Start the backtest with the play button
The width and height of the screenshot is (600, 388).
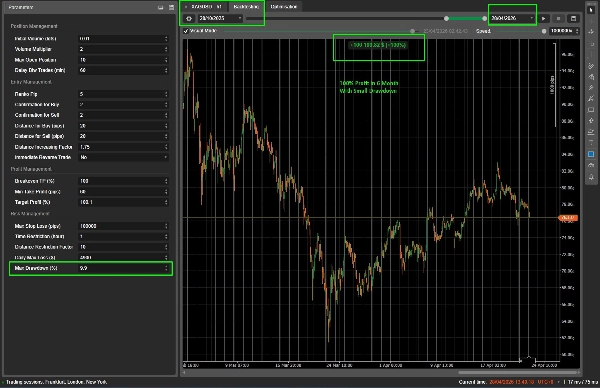click(x=544, y=18)
